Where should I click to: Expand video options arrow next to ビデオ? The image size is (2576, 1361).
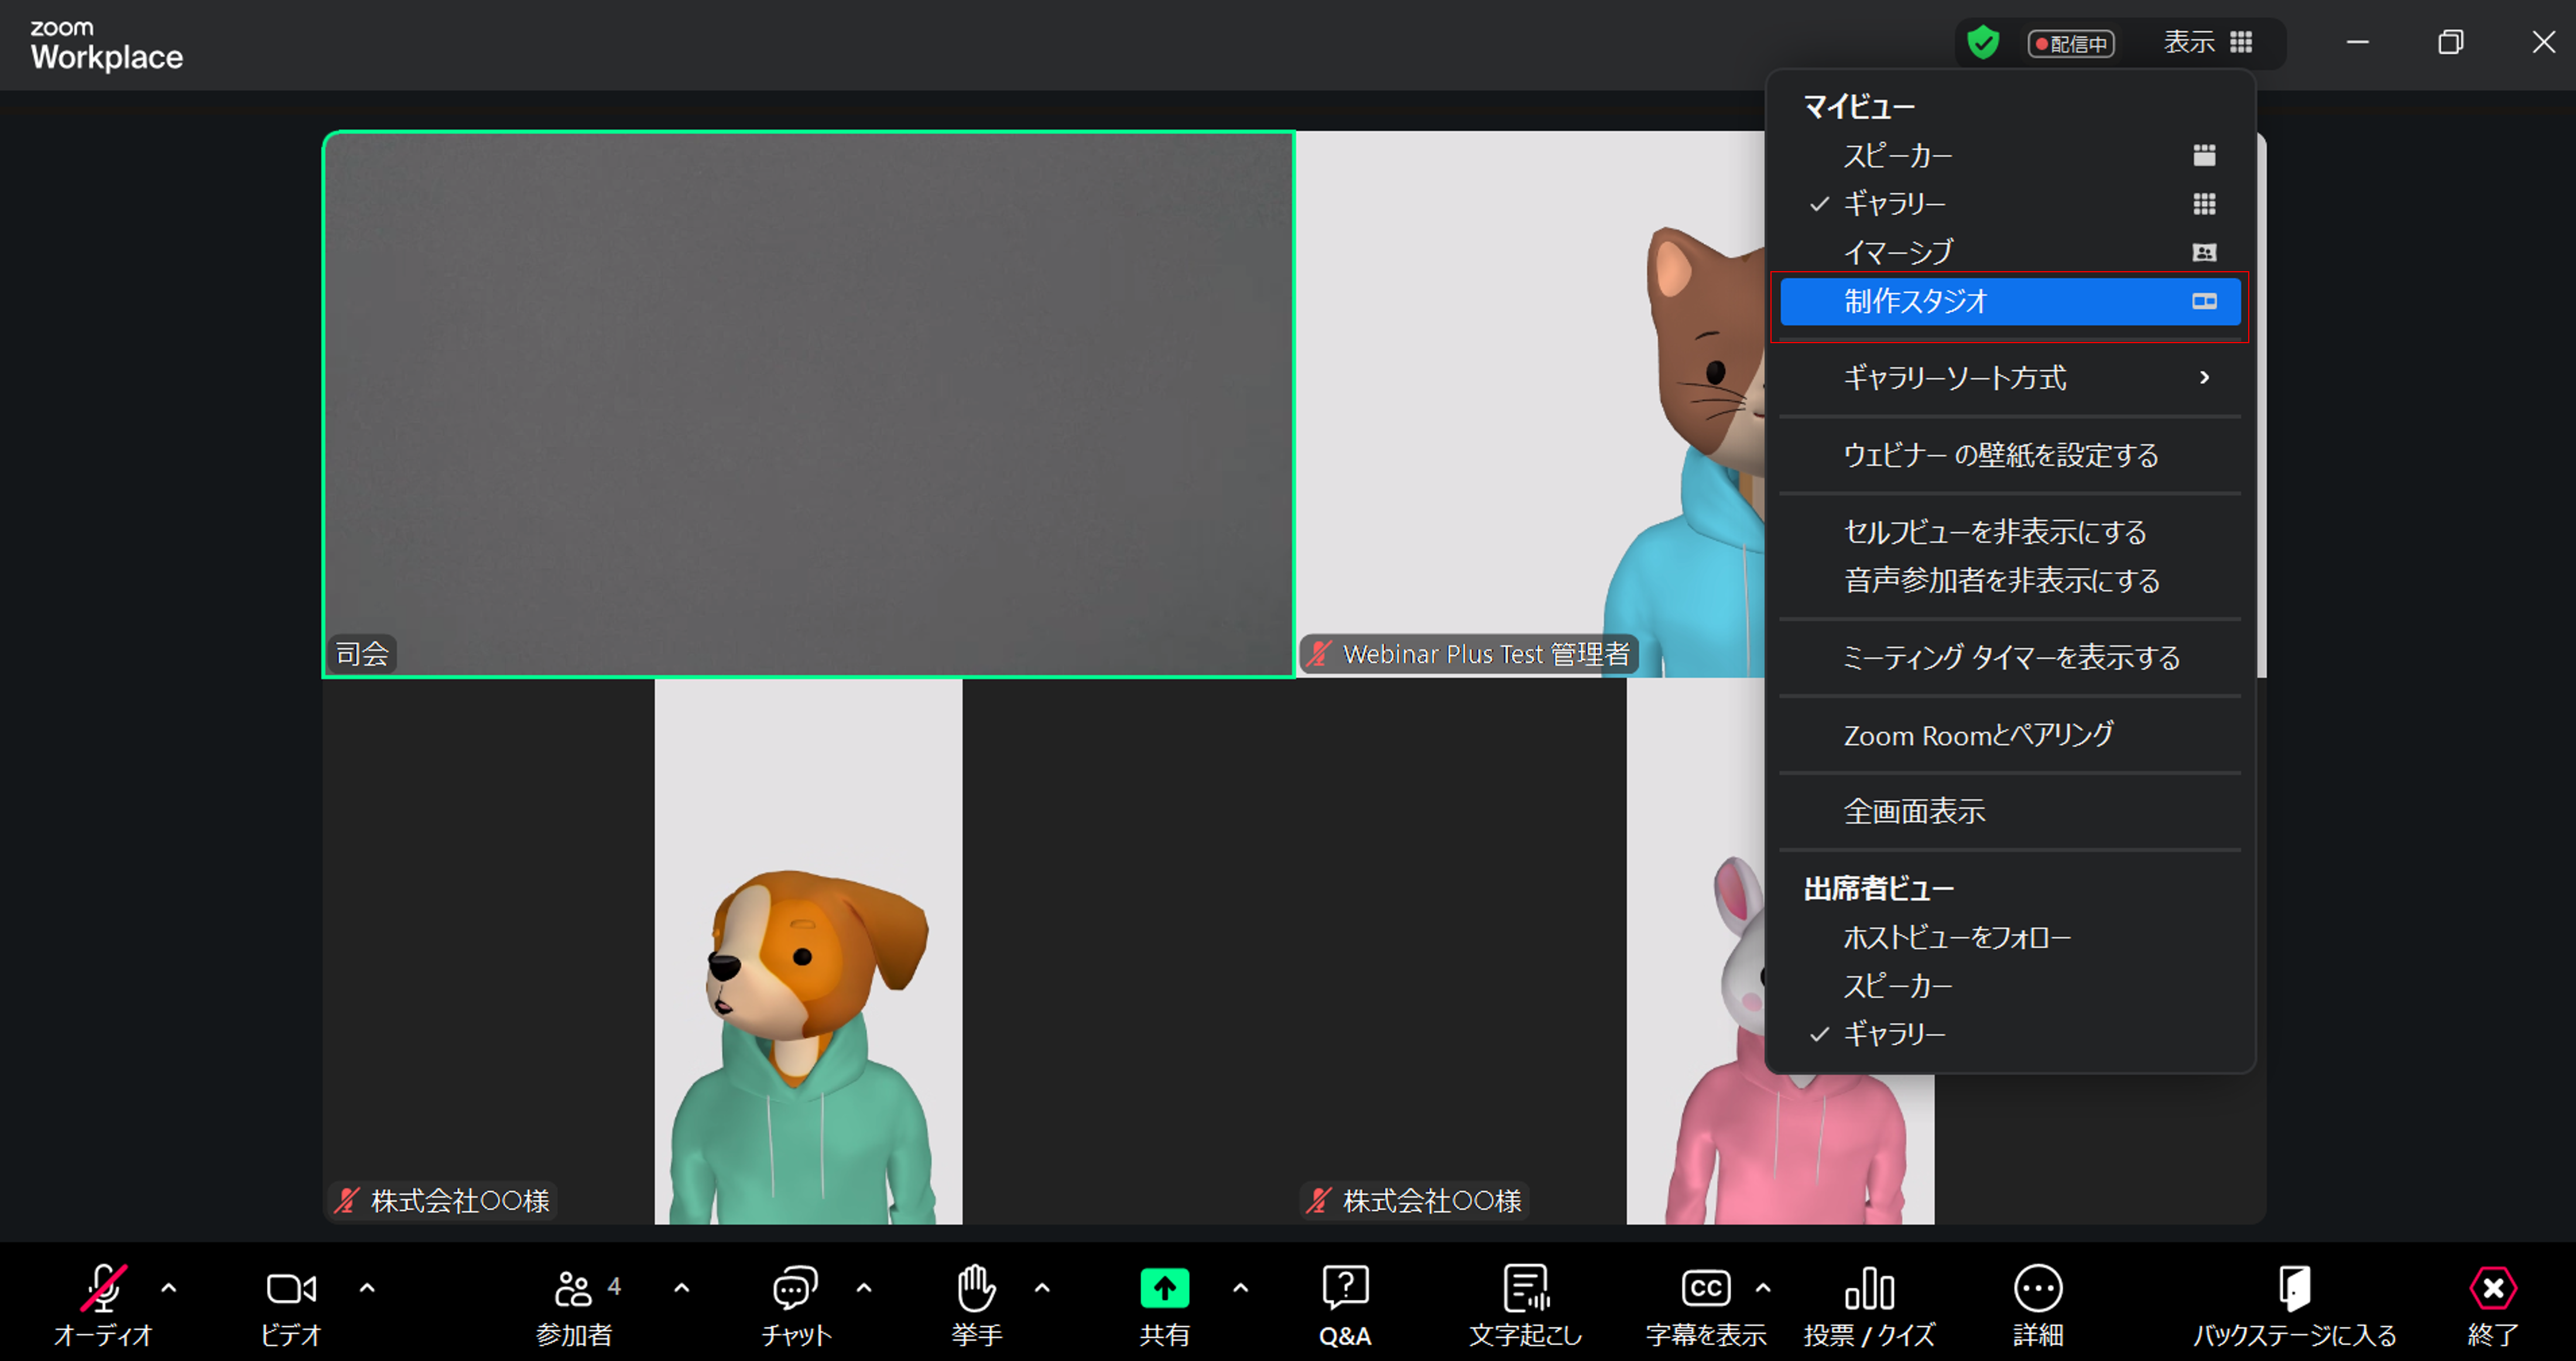(367, 1288)
